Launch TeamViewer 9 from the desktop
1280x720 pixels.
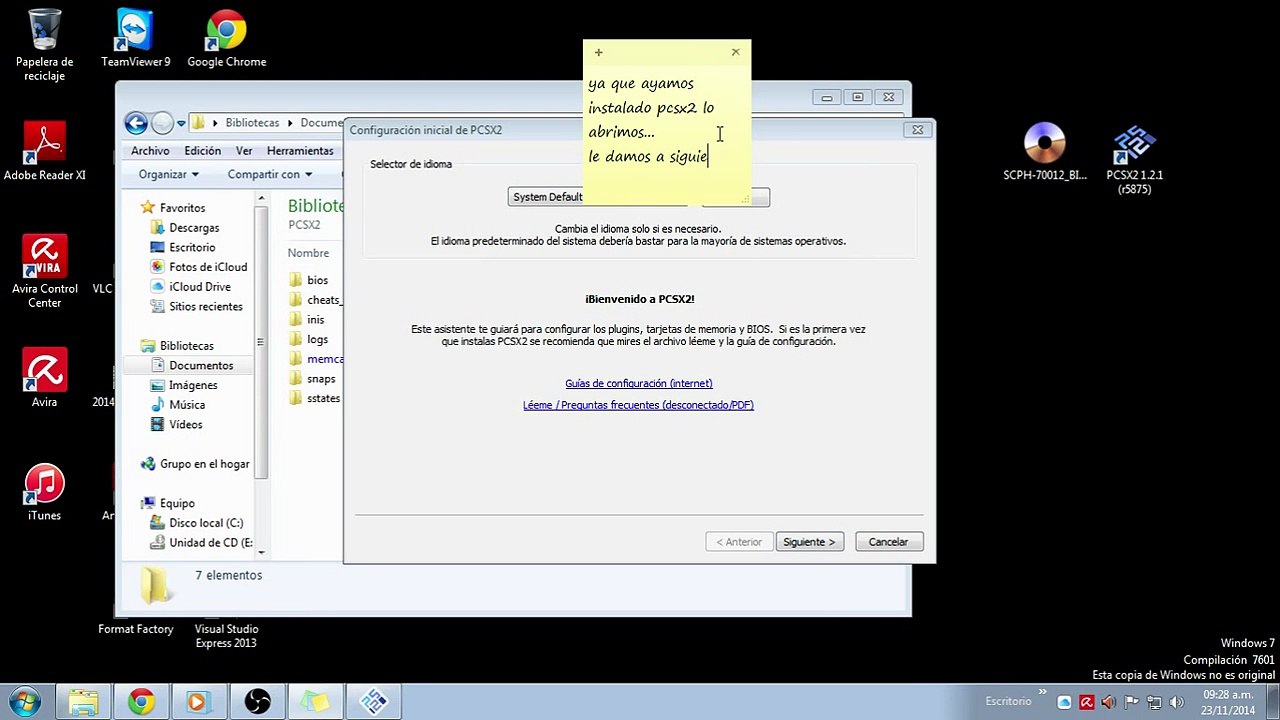pyautogui.click(x=135, y=38)
